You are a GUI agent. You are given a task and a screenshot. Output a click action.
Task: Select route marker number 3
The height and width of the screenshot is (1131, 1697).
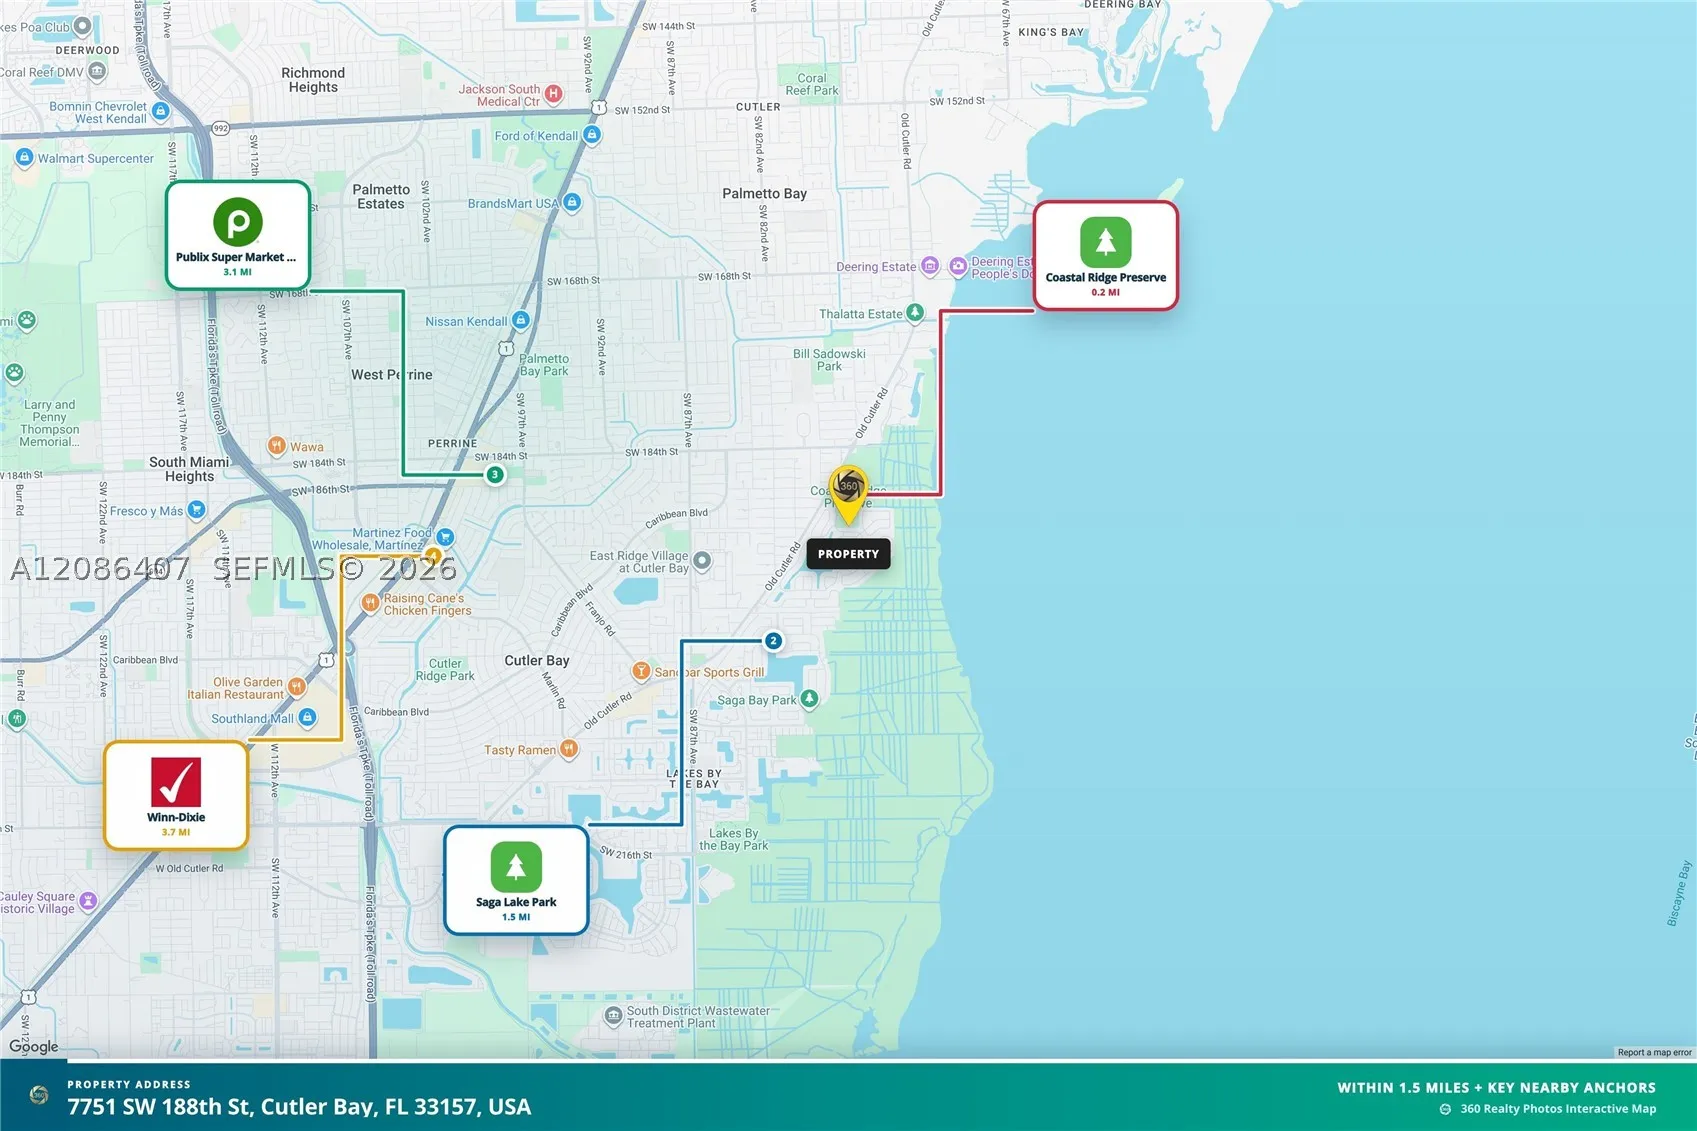coord(495,474)
